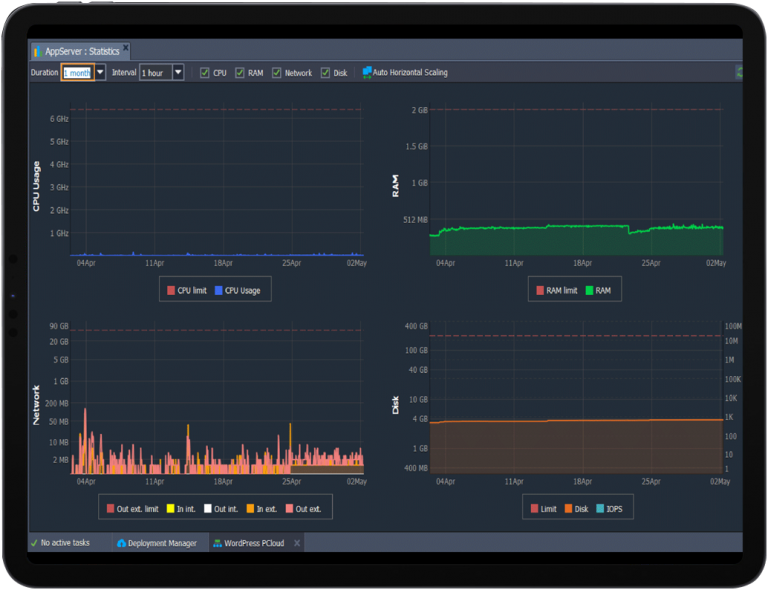This screenshot has height=590, width=768.
Task: Close the AppServer Statistics tab
Action: pyautogui.click(x=125, y=50)
